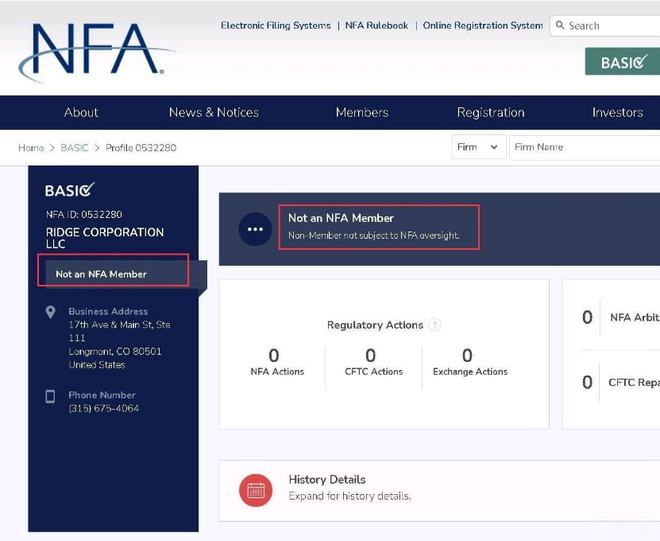Go to Home breadcrumb

tap(31, 148)
